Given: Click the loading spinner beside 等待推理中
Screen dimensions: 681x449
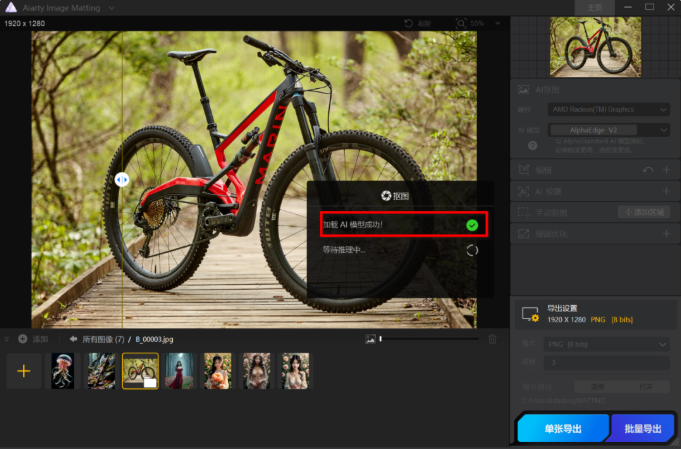Looking at the screenshot, I should click(x=472, y=250).
